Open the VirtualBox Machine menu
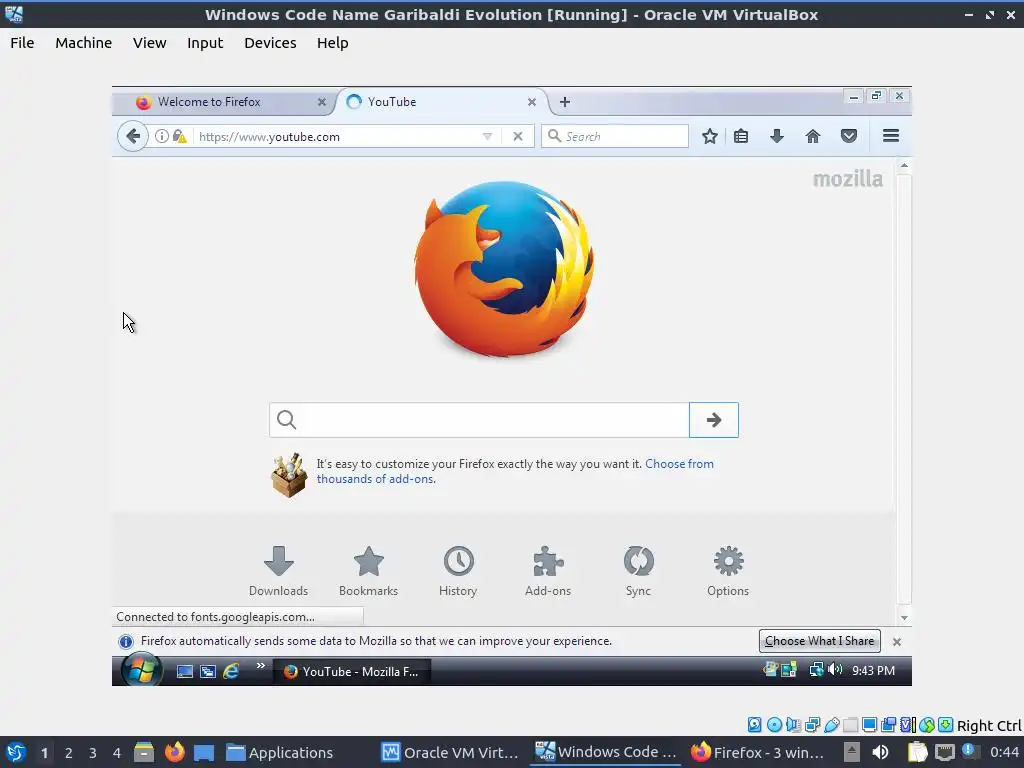The image size is (1024, 768). coord(84,43)
